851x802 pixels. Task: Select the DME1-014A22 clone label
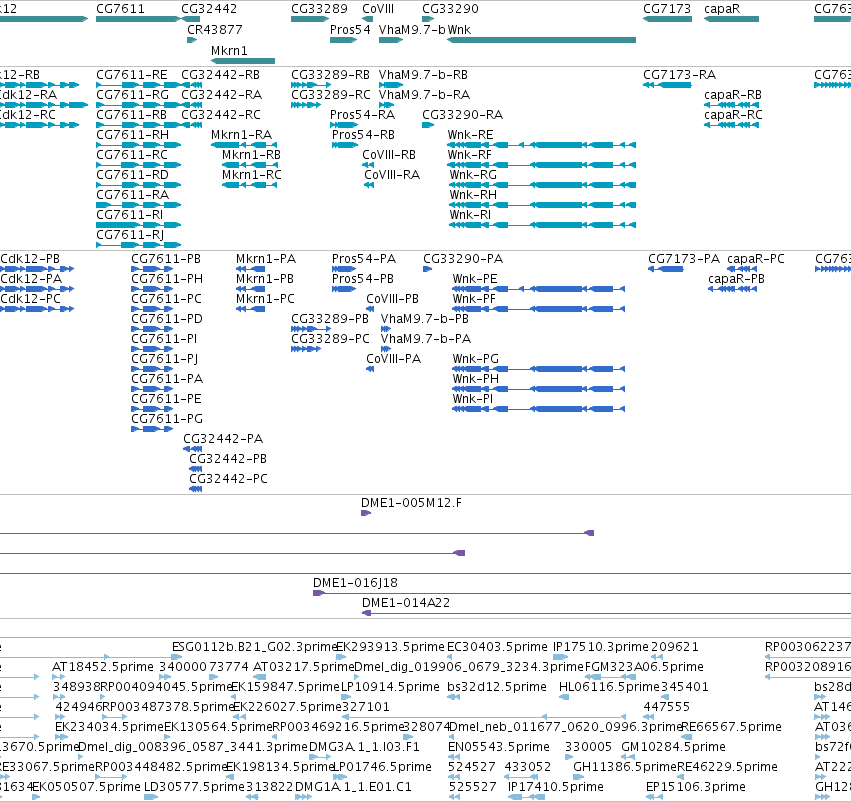pyautogui.click(x=405, y=603)
